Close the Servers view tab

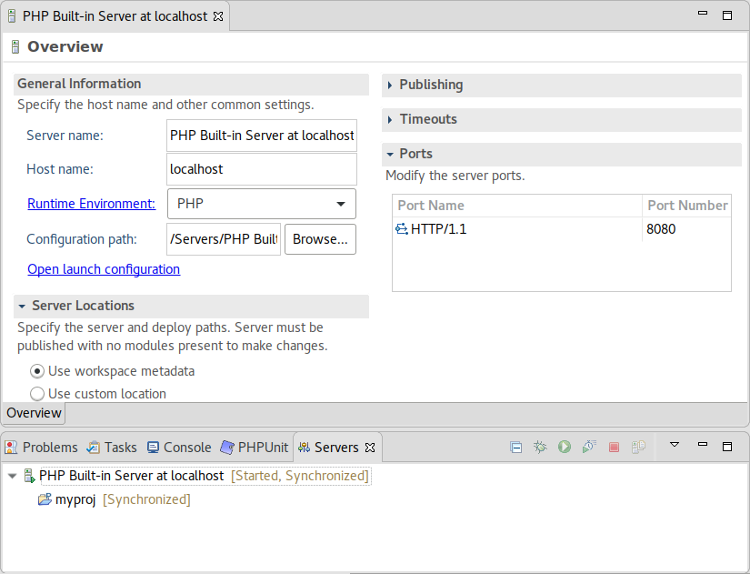[370, 448]
